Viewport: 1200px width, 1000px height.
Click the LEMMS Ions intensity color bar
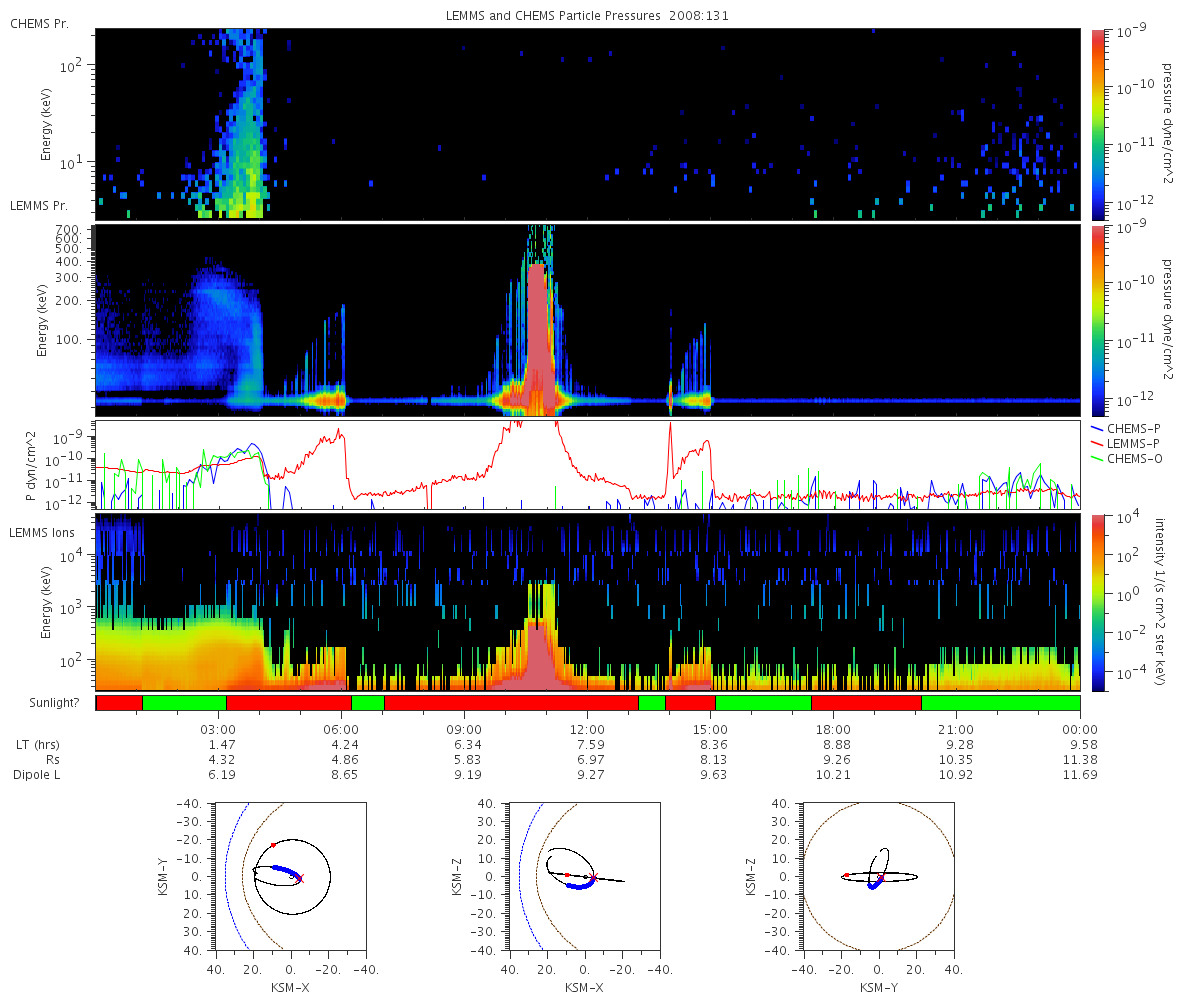pos(1099,601)
